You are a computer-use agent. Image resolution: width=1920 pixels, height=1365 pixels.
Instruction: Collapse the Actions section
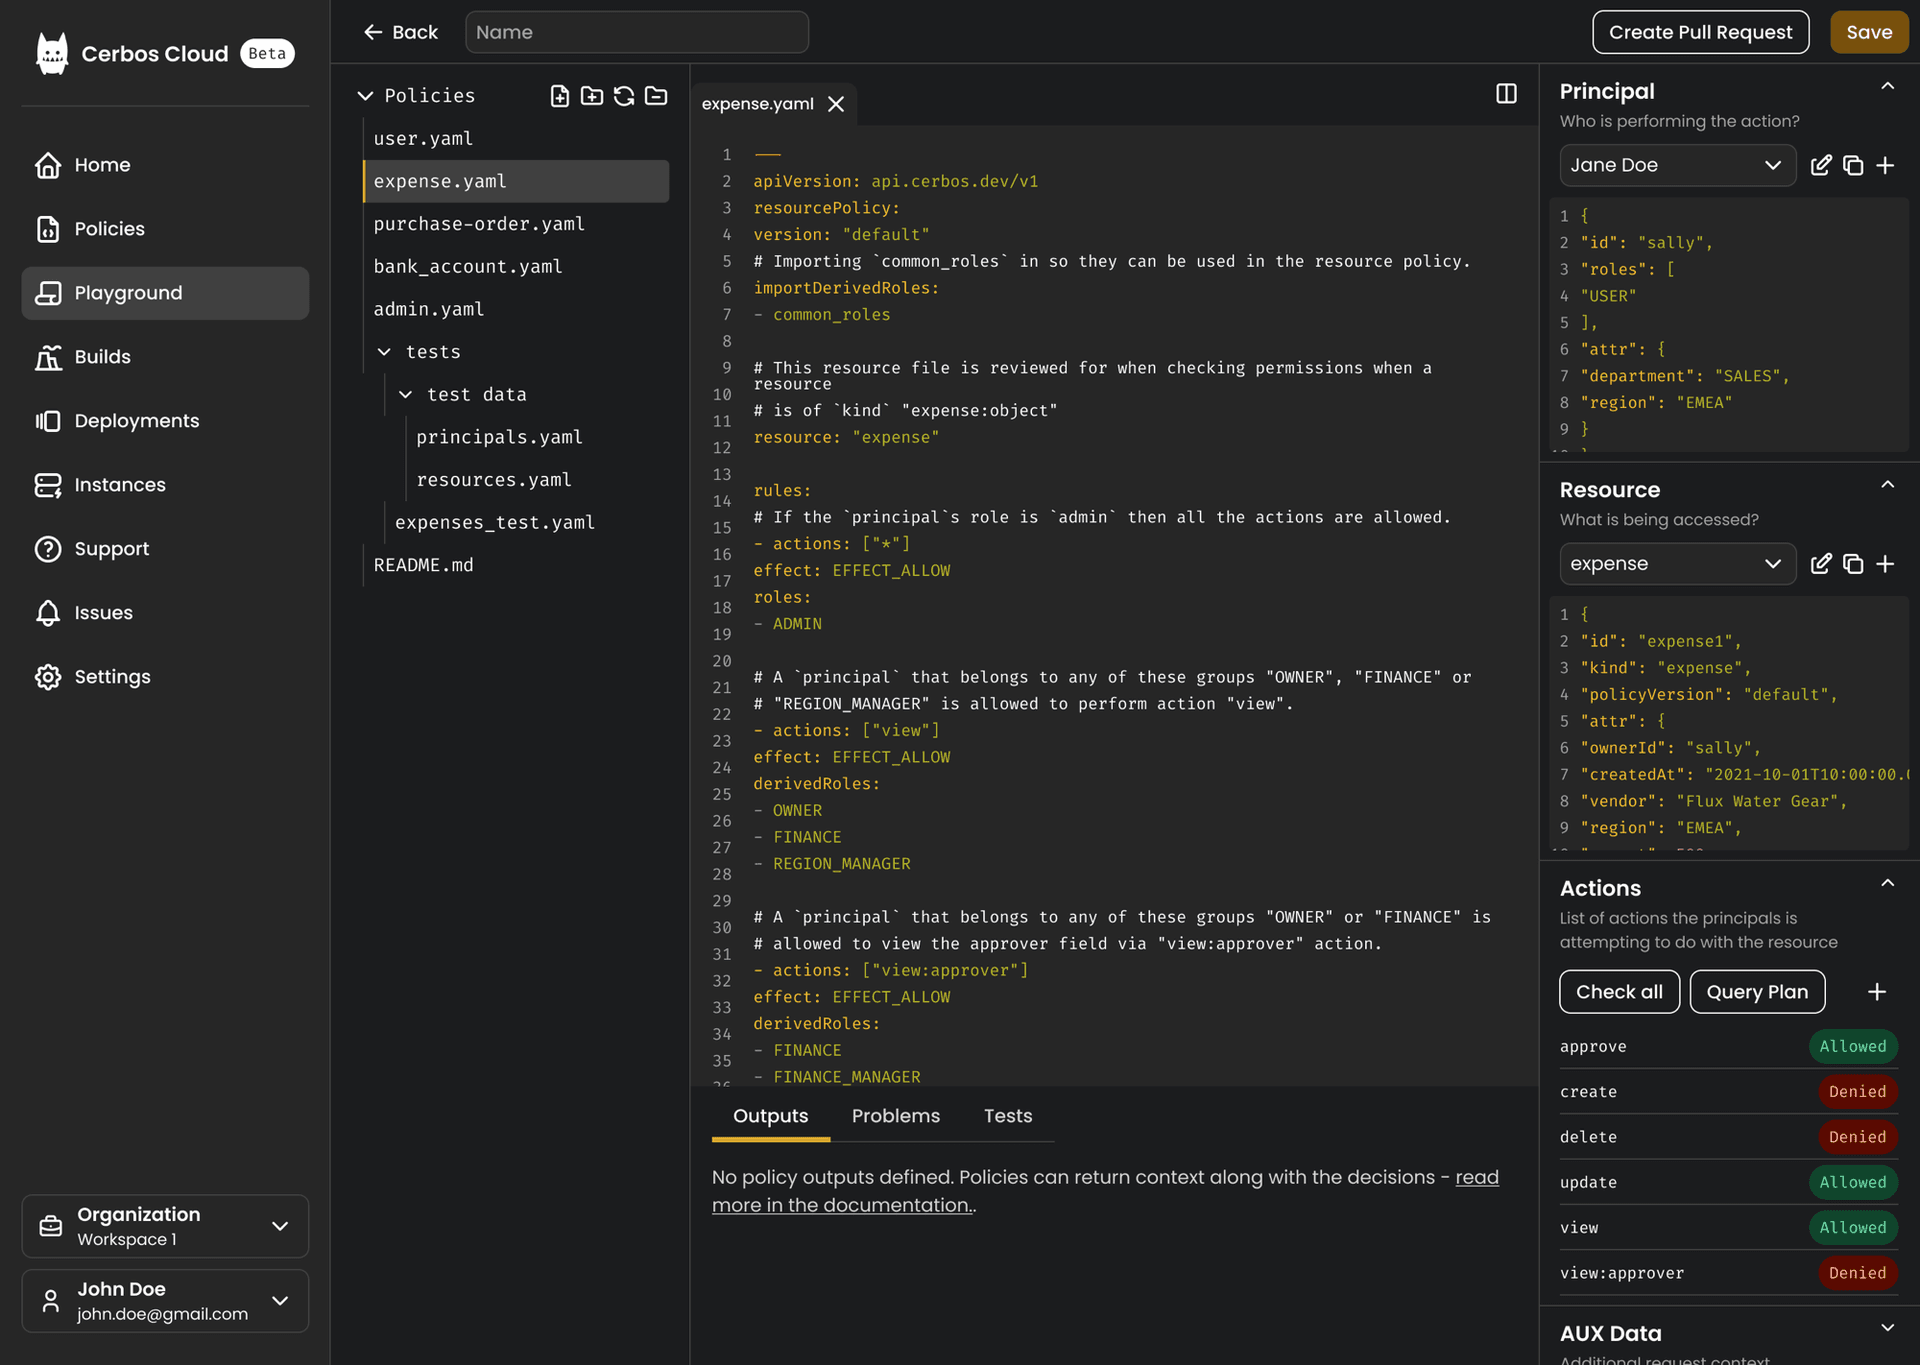(x=1887, y=884)
